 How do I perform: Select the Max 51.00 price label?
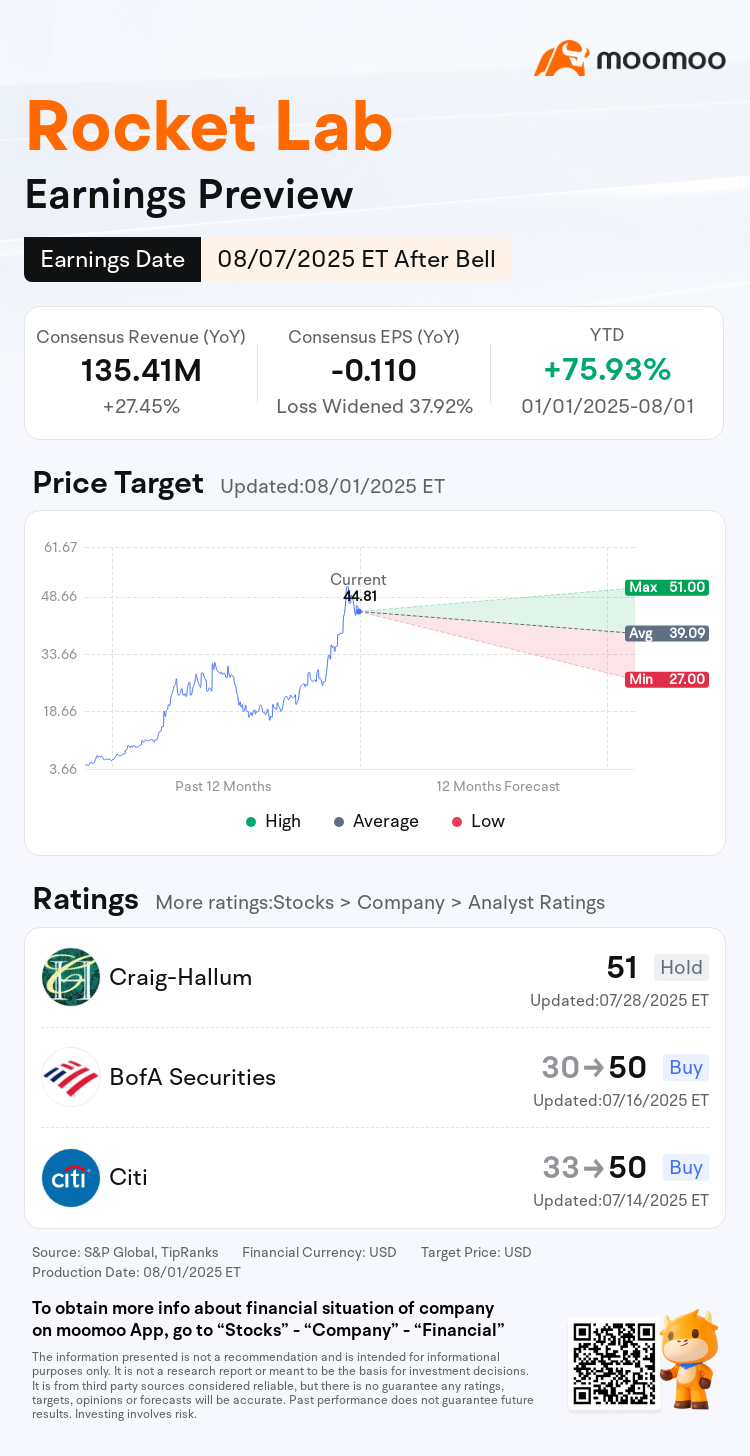[x=666, y=587]
